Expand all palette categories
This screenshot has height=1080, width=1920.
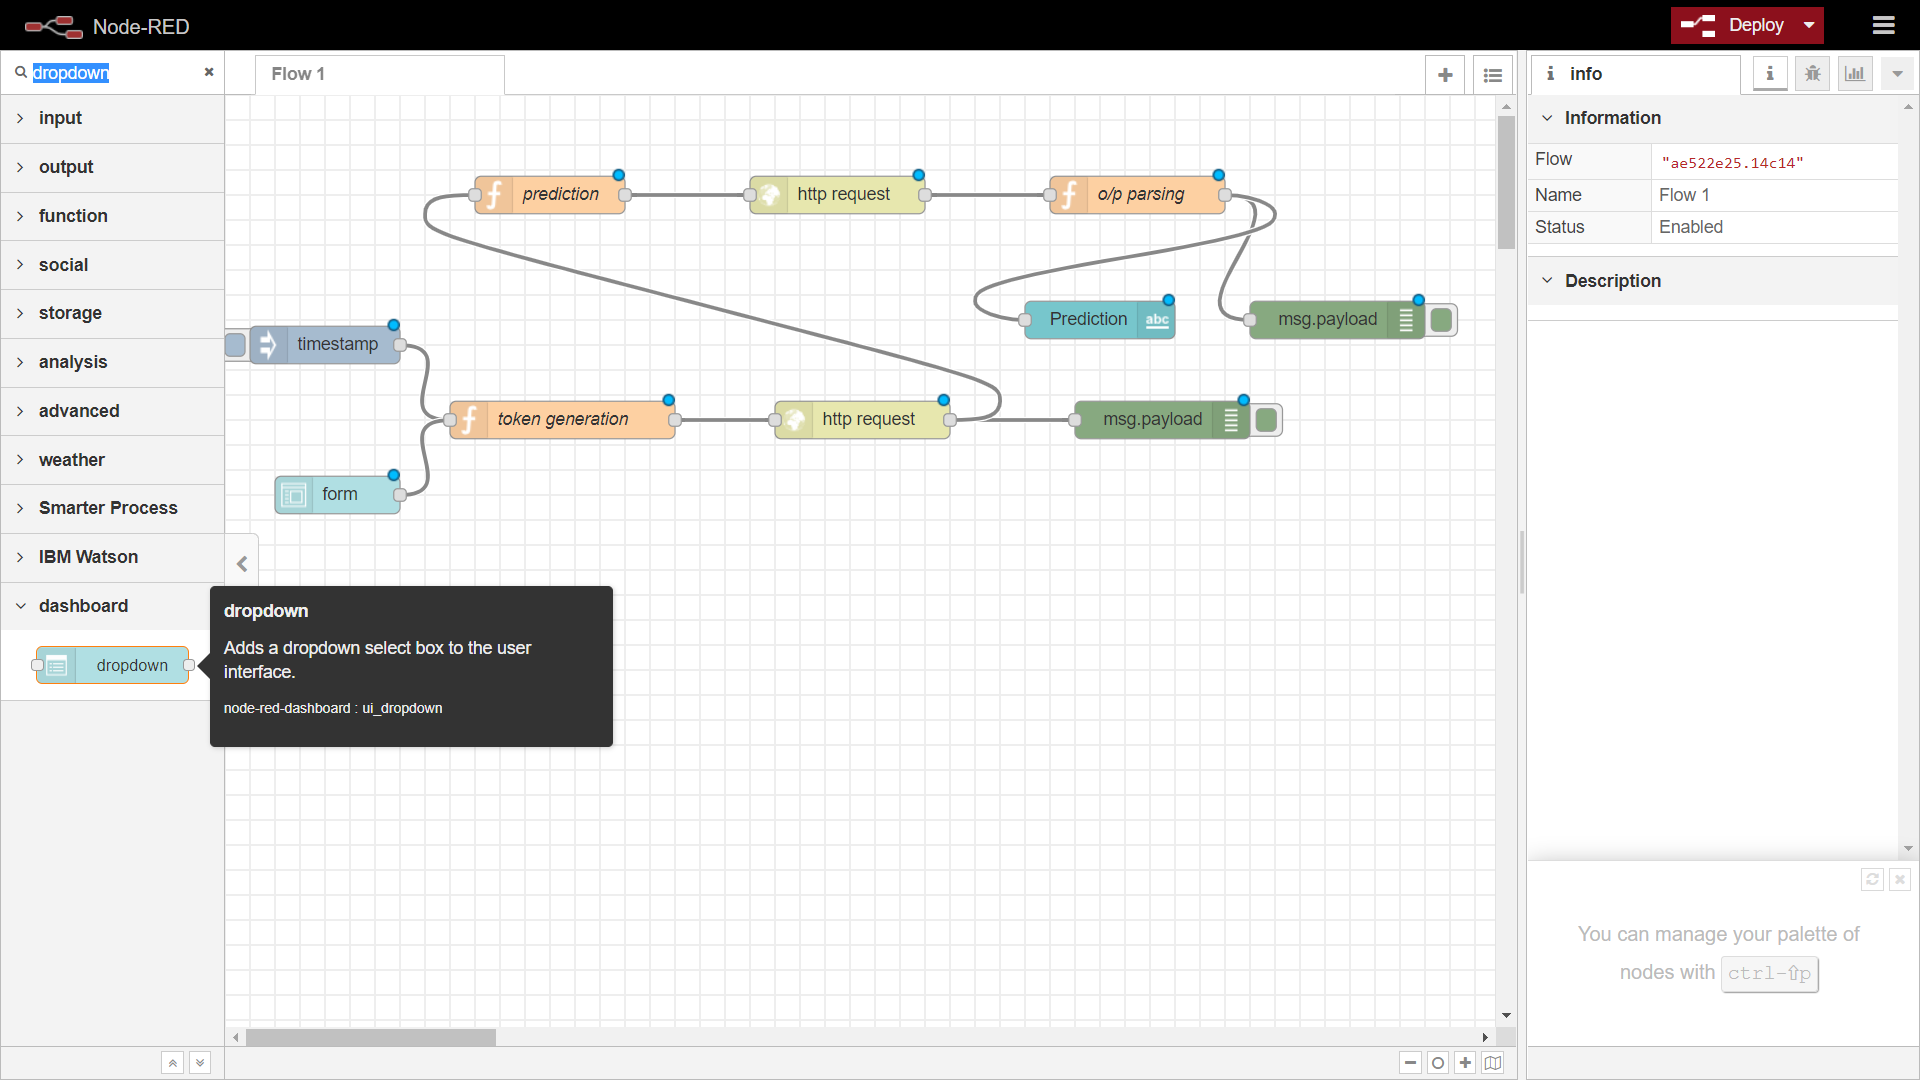click(200, 1063)
